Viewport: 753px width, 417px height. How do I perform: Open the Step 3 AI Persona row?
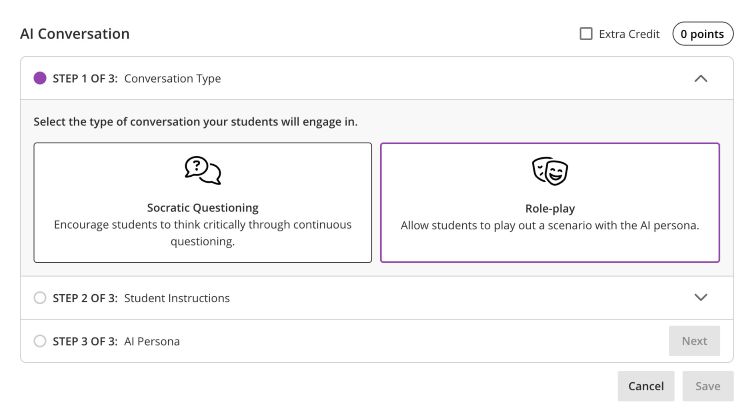[152, 341]
